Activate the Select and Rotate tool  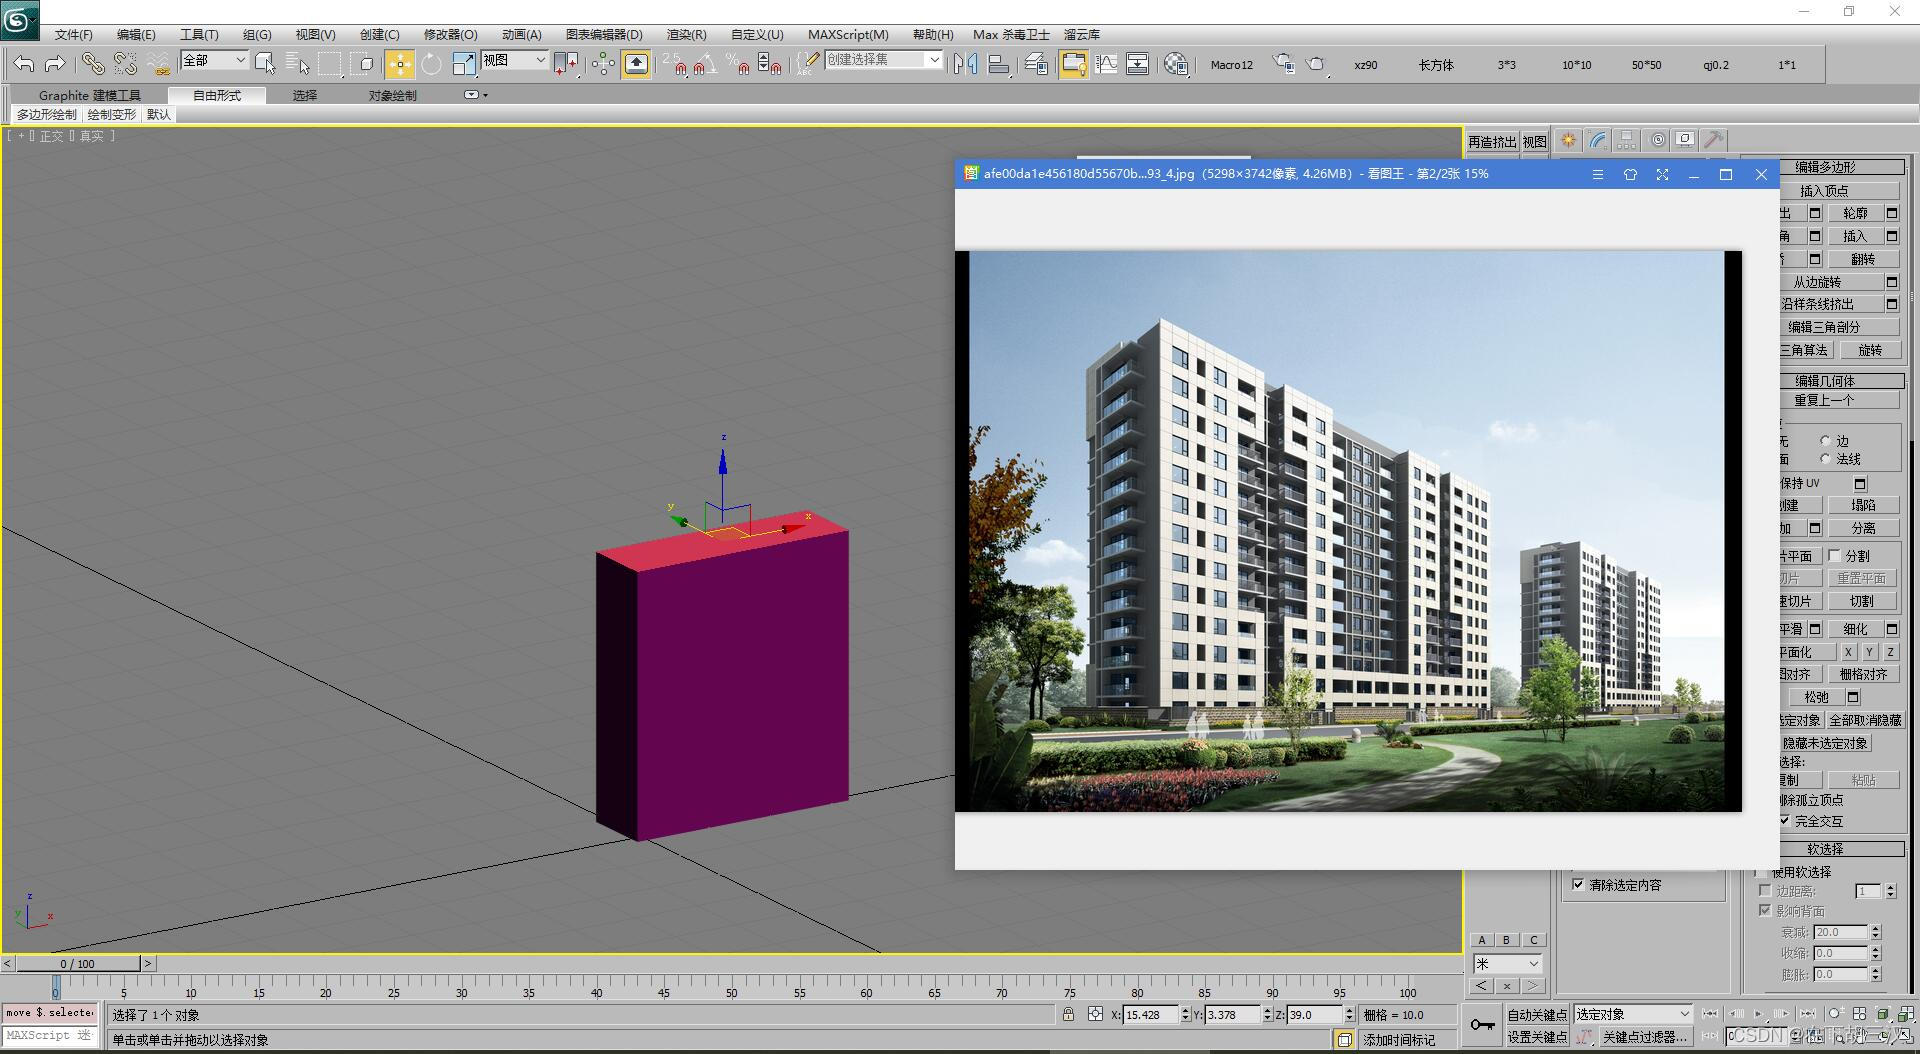click(x=431, y=64)
